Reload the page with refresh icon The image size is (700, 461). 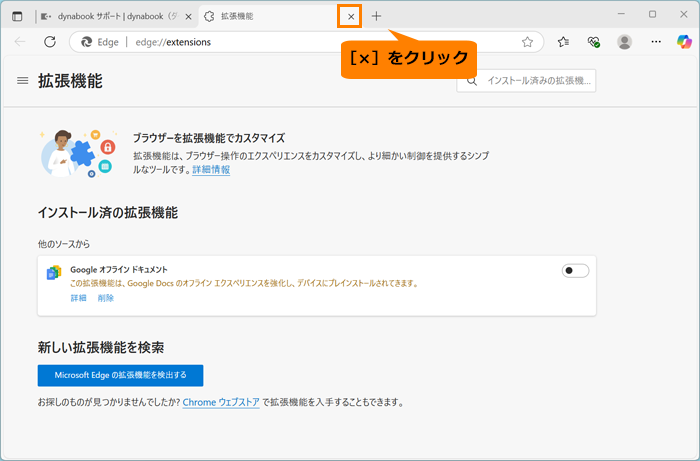coord(50,42)
